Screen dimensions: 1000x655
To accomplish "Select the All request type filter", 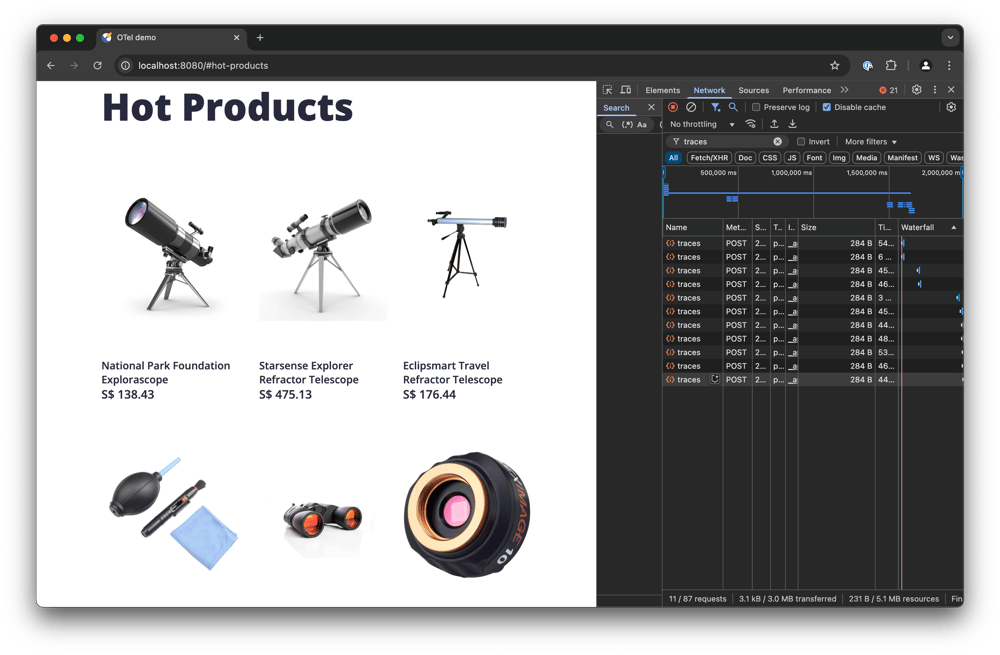I will click(x=673, y=158).
